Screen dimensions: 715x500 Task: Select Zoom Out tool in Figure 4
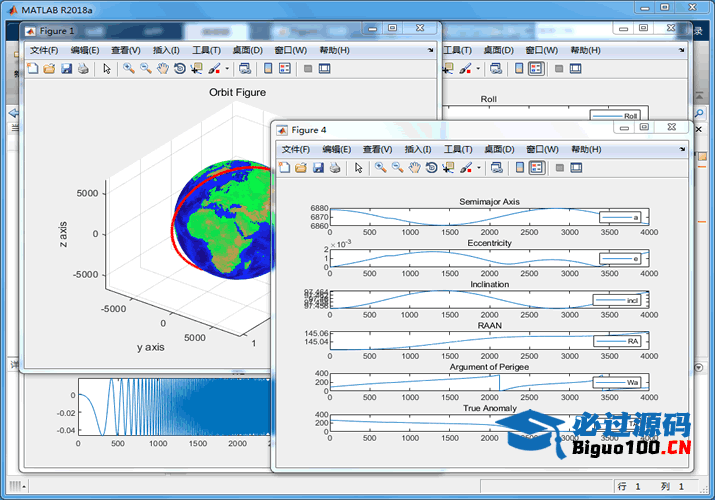coord(398,168)
